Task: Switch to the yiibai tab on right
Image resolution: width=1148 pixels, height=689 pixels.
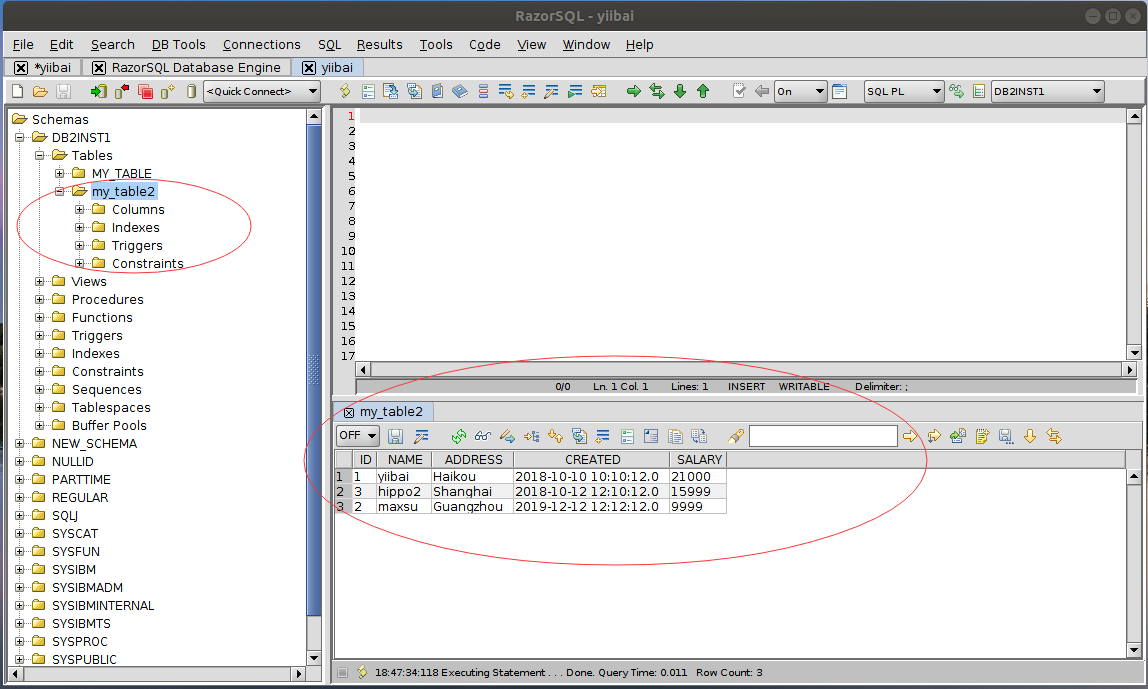Action: click(x=337, y=67)
